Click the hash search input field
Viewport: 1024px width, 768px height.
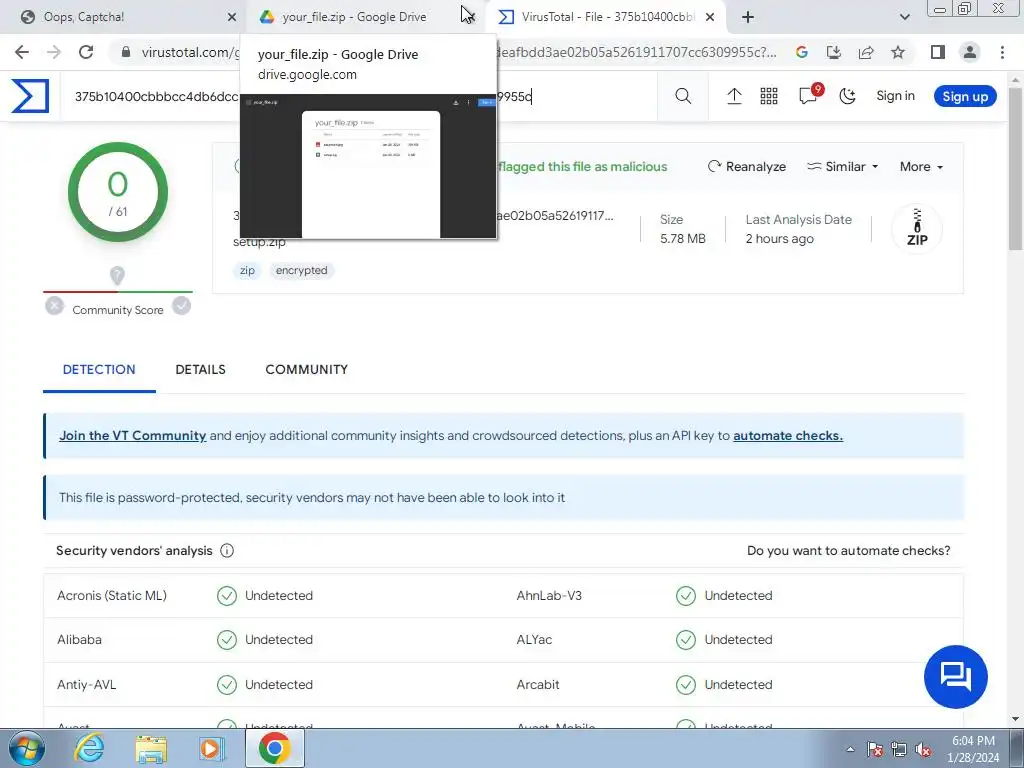coord(359,96)
